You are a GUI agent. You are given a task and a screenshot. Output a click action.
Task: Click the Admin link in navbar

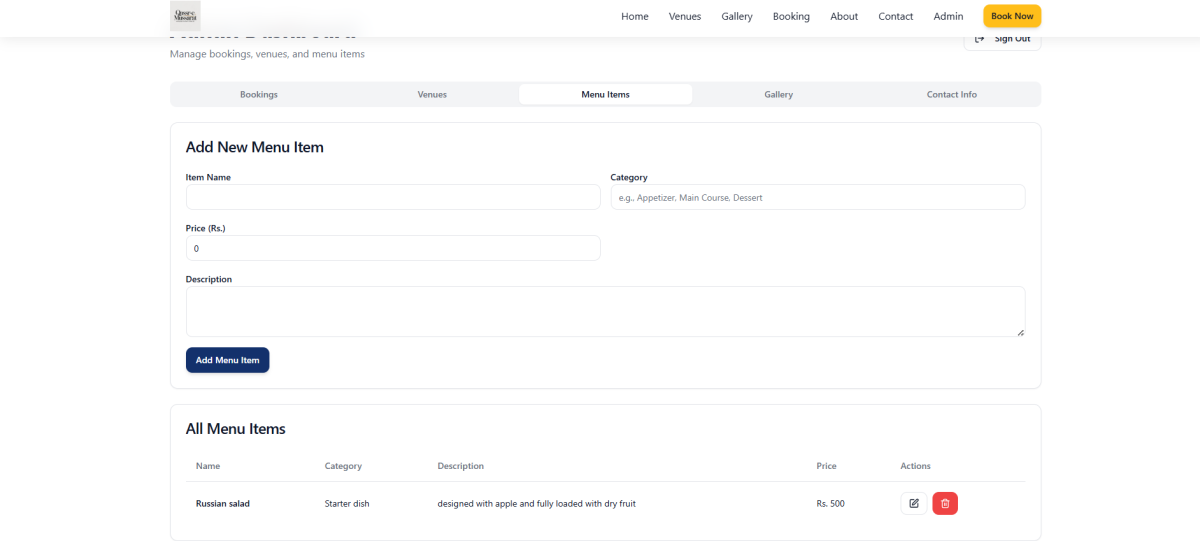click(x=948, y=16)
